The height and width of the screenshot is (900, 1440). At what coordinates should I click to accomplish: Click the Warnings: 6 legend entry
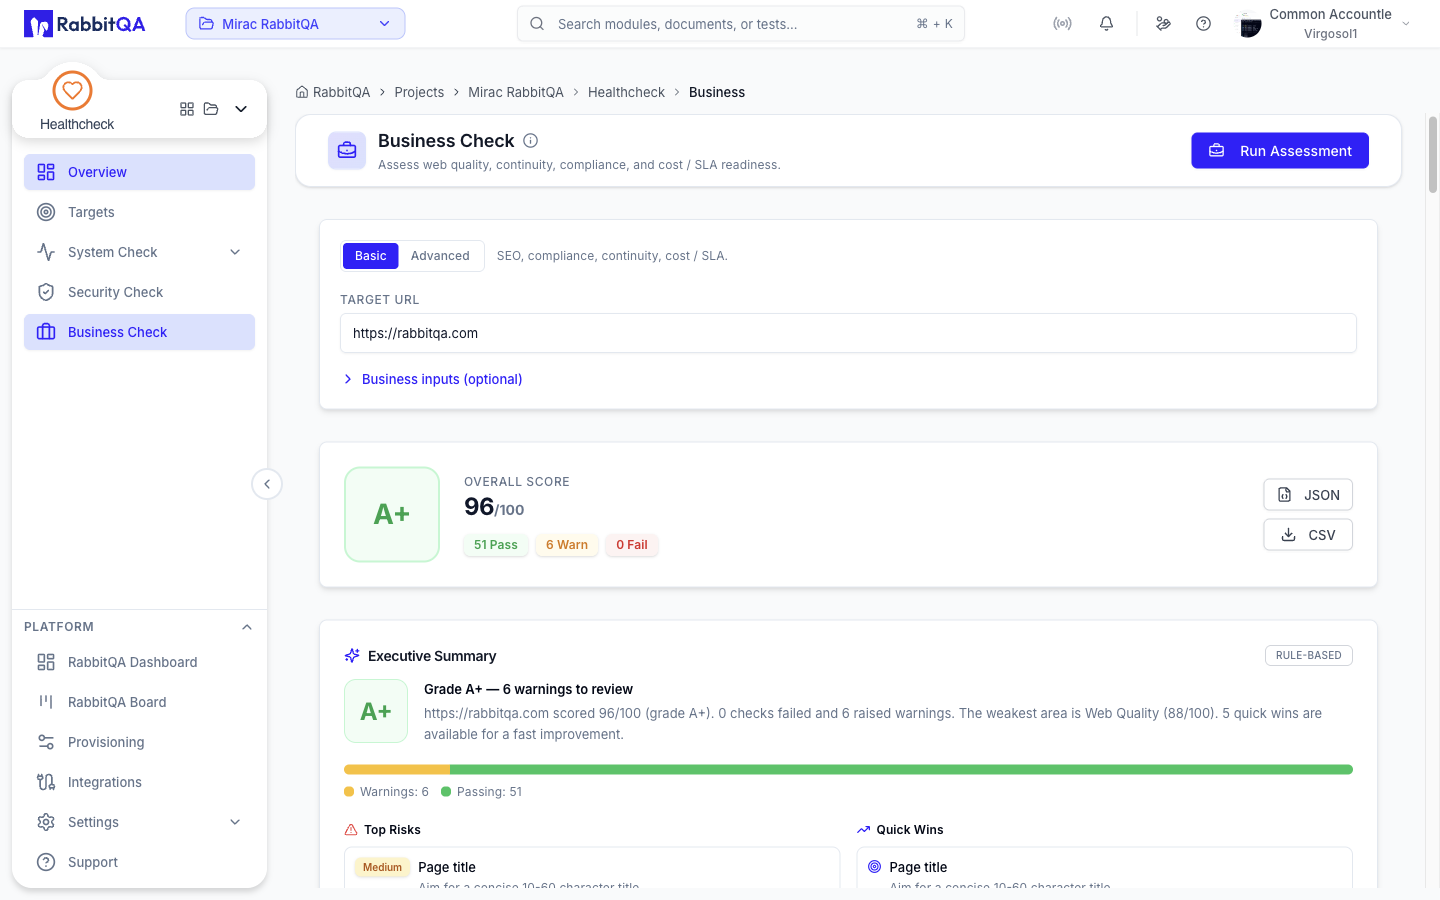[386, 792]
